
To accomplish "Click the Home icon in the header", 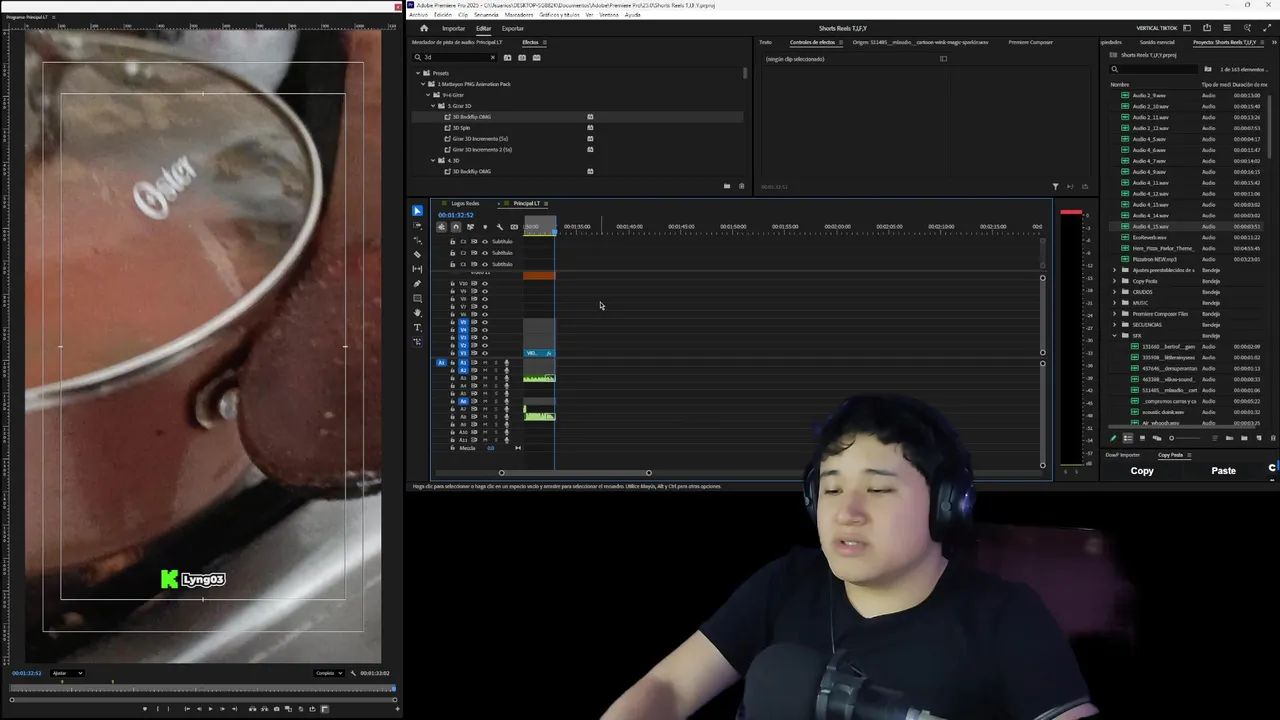I will click(x=424, y=28).
